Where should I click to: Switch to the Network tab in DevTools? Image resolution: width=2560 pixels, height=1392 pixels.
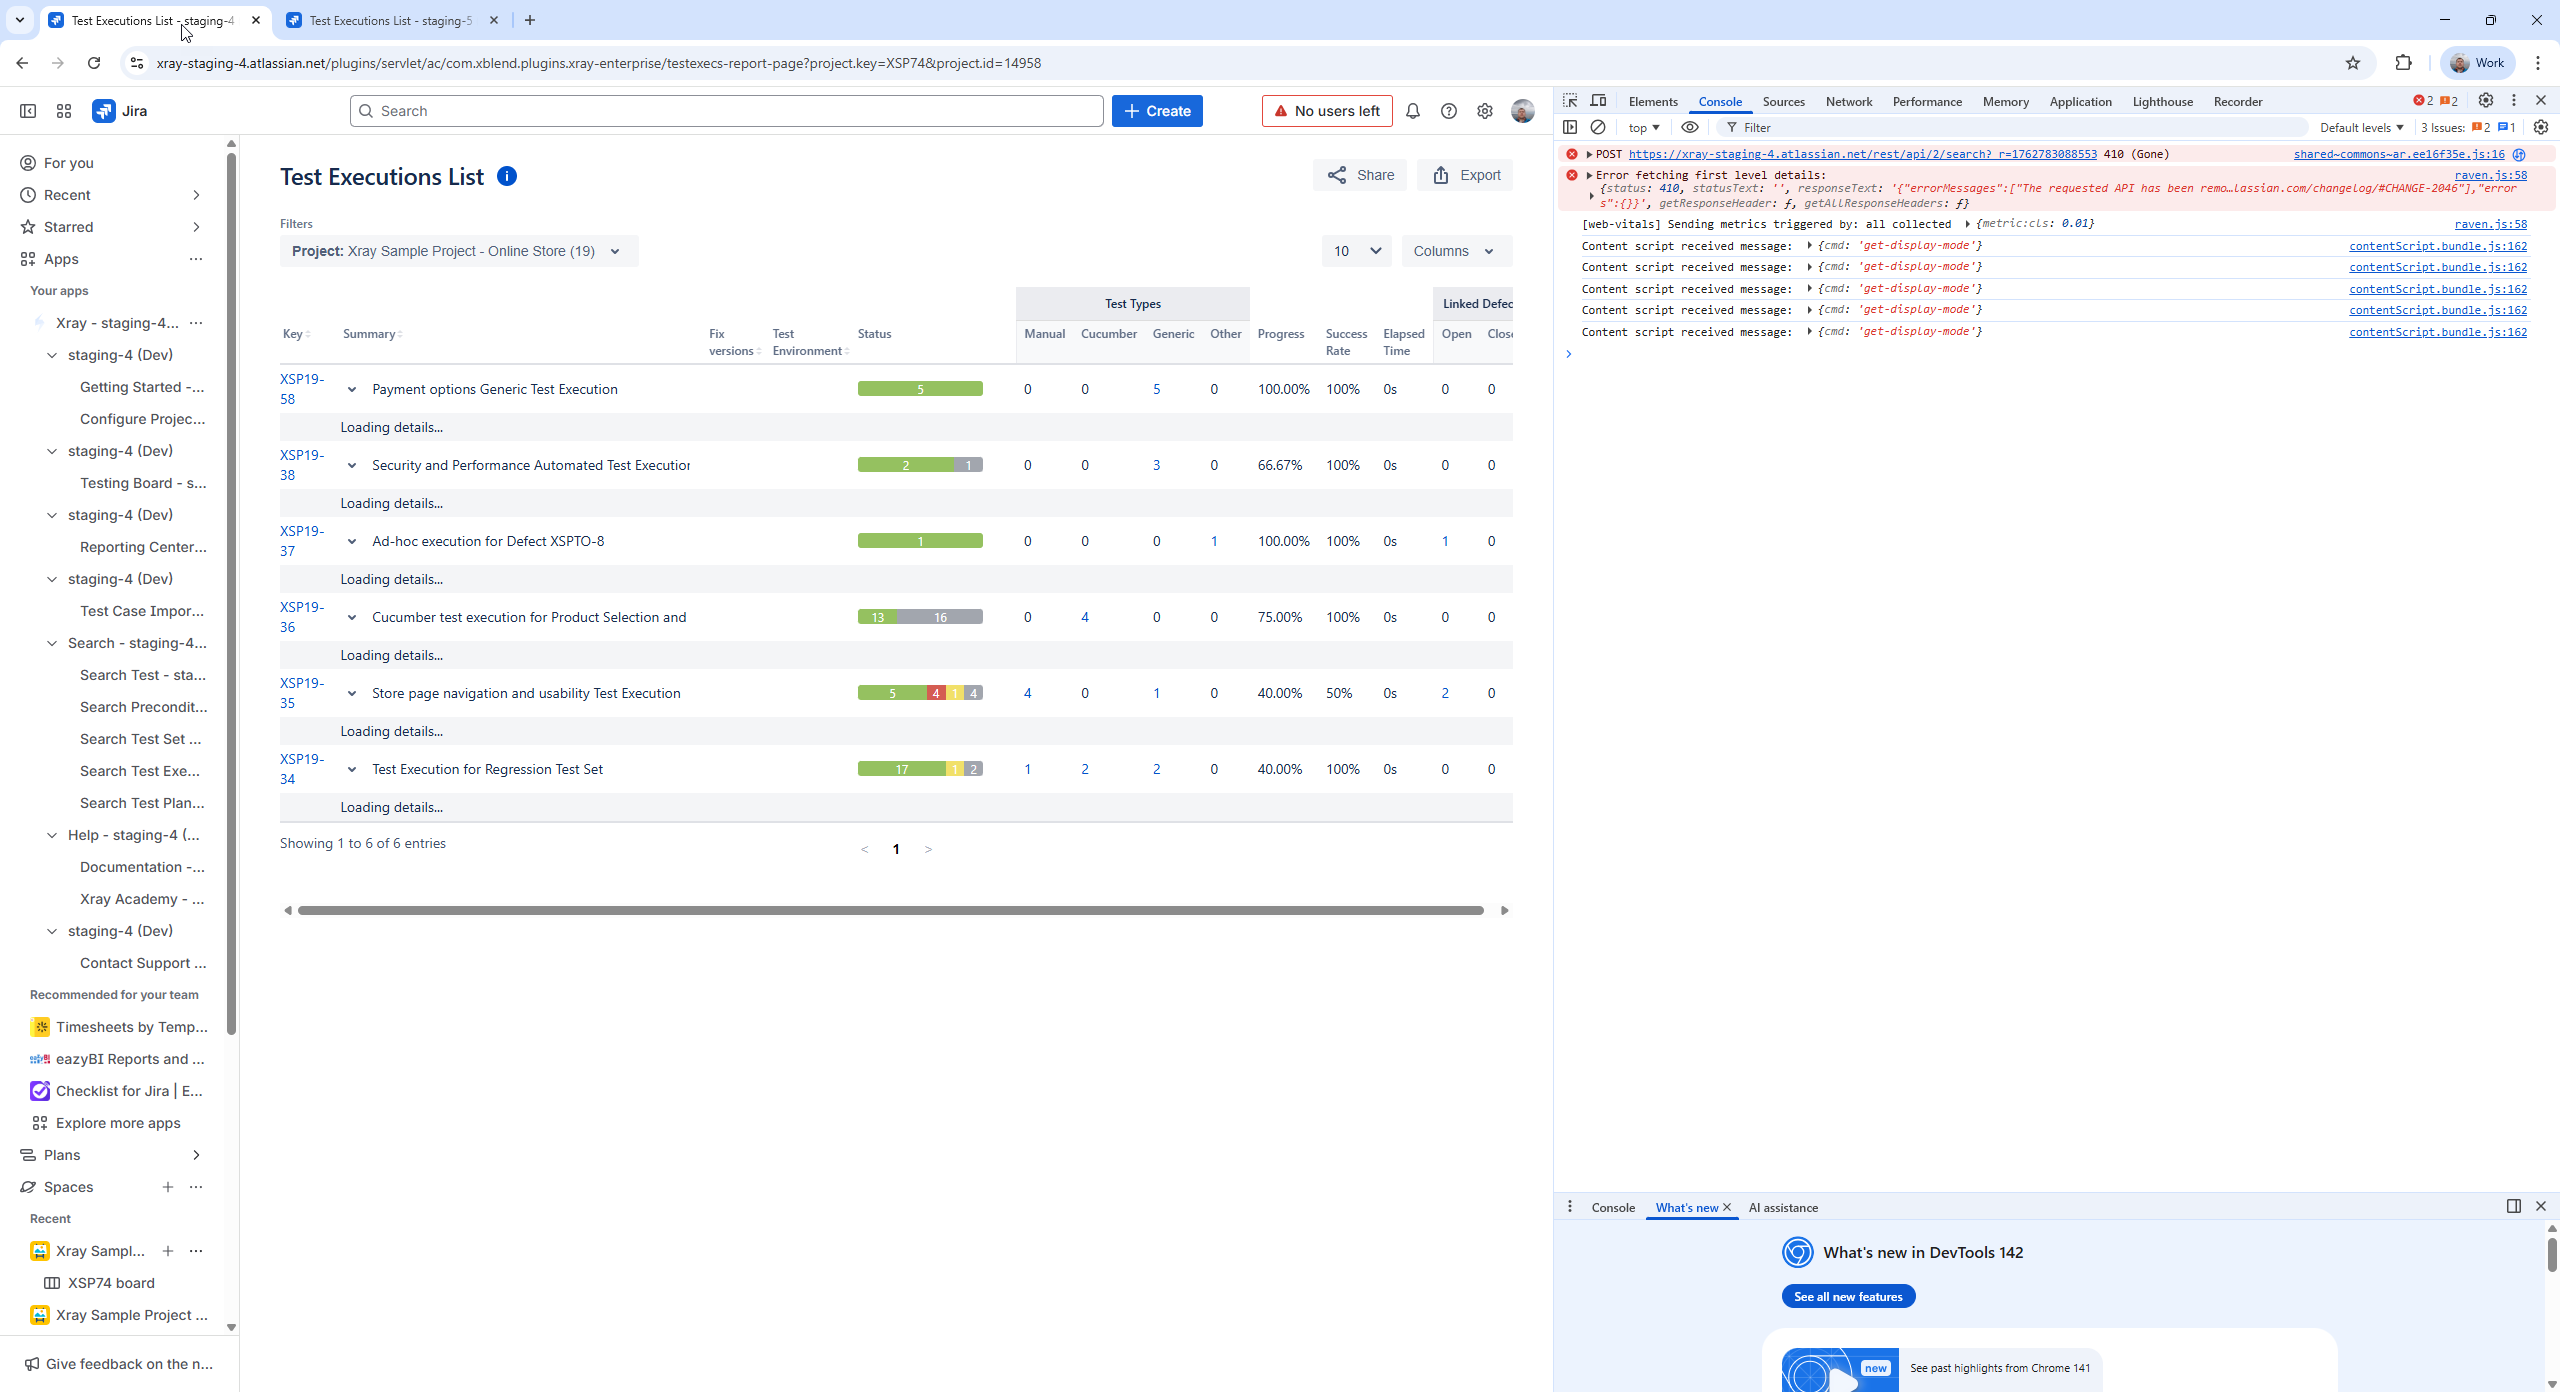click(x=1848, y=101)
